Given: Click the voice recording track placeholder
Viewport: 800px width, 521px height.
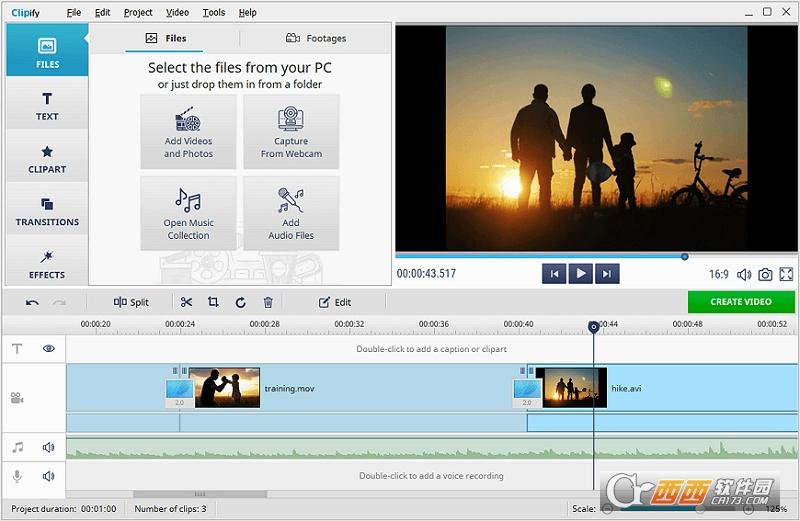Looking at the screenshot, I should 431,476.
